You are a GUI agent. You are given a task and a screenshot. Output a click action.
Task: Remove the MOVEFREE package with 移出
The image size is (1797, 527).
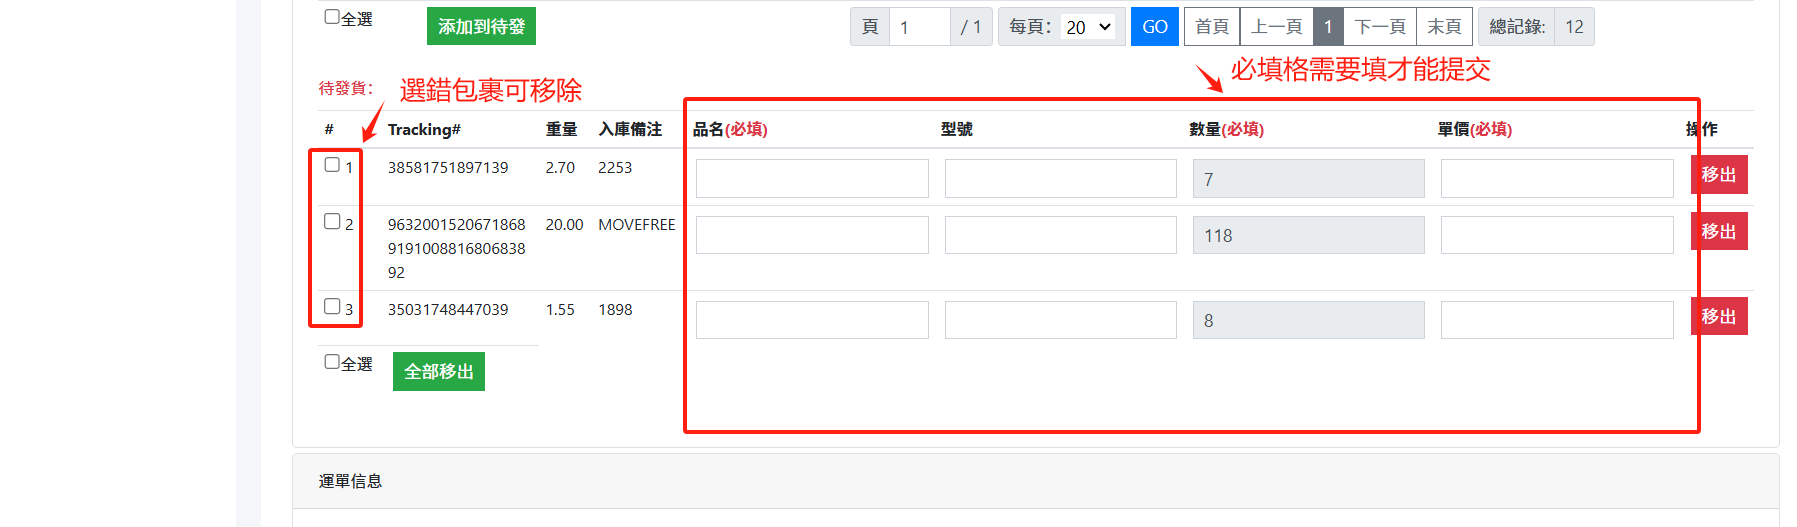point(1718,232)
